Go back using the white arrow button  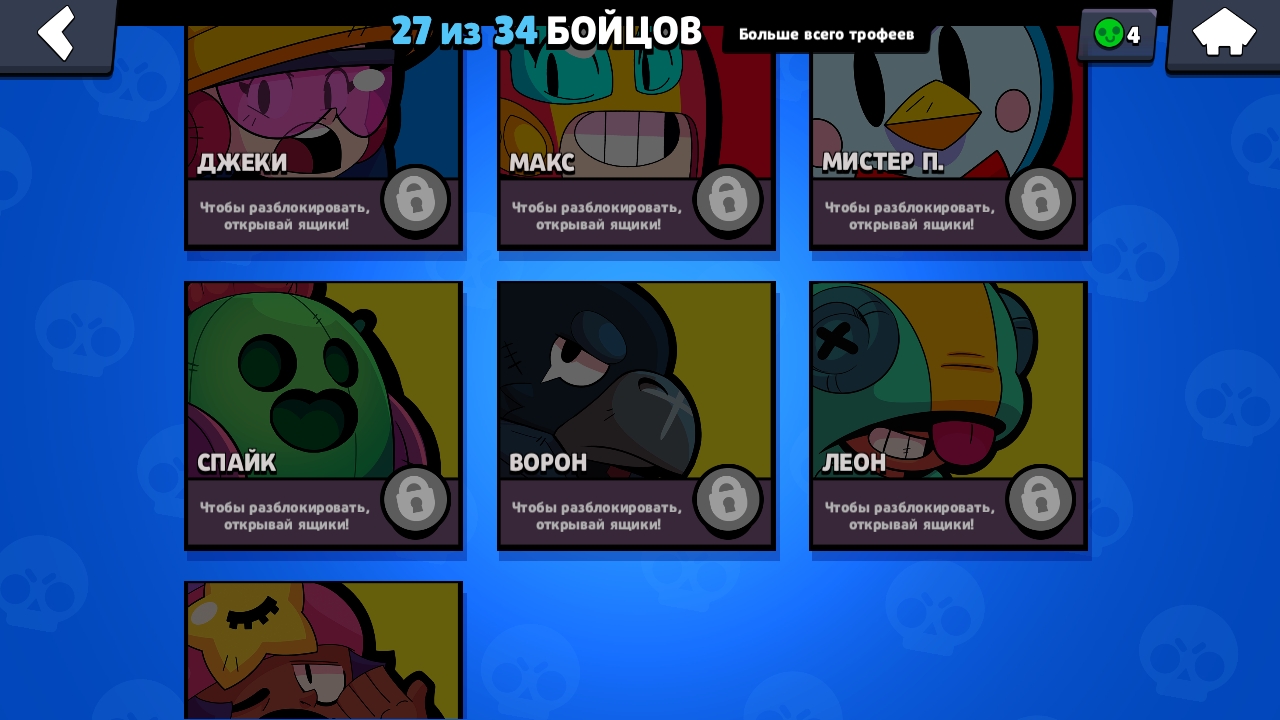click(57, 34)
